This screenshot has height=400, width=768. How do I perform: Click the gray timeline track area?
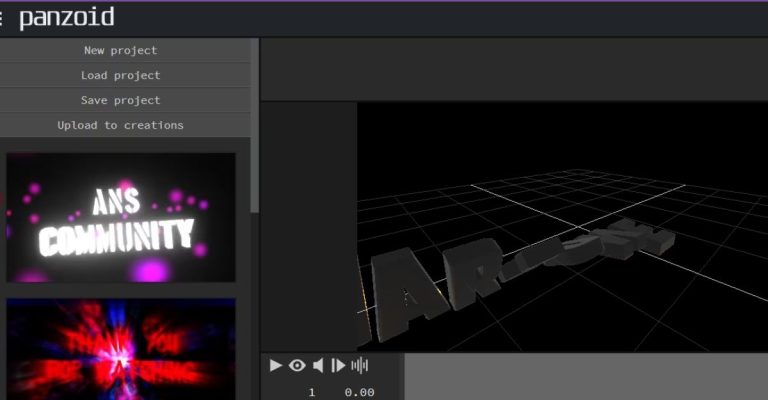(586, 376)
